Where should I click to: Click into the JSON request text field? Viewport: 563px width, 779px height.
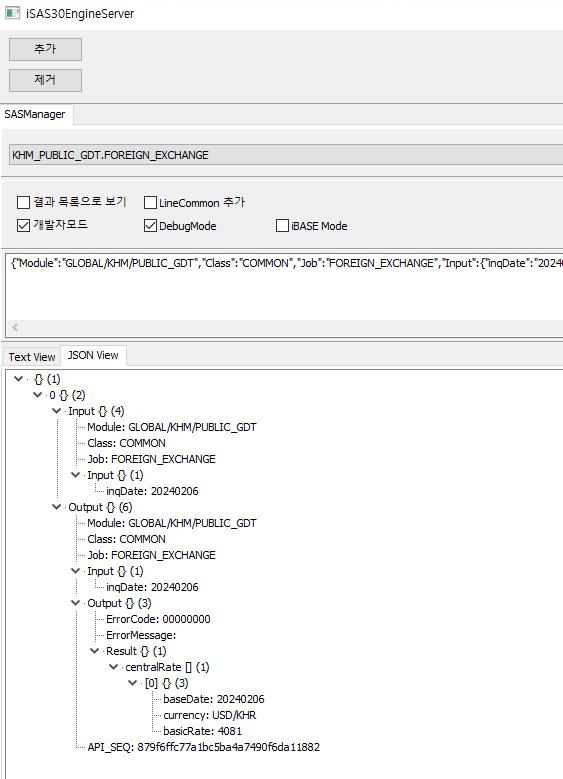[x=284, y=286]
